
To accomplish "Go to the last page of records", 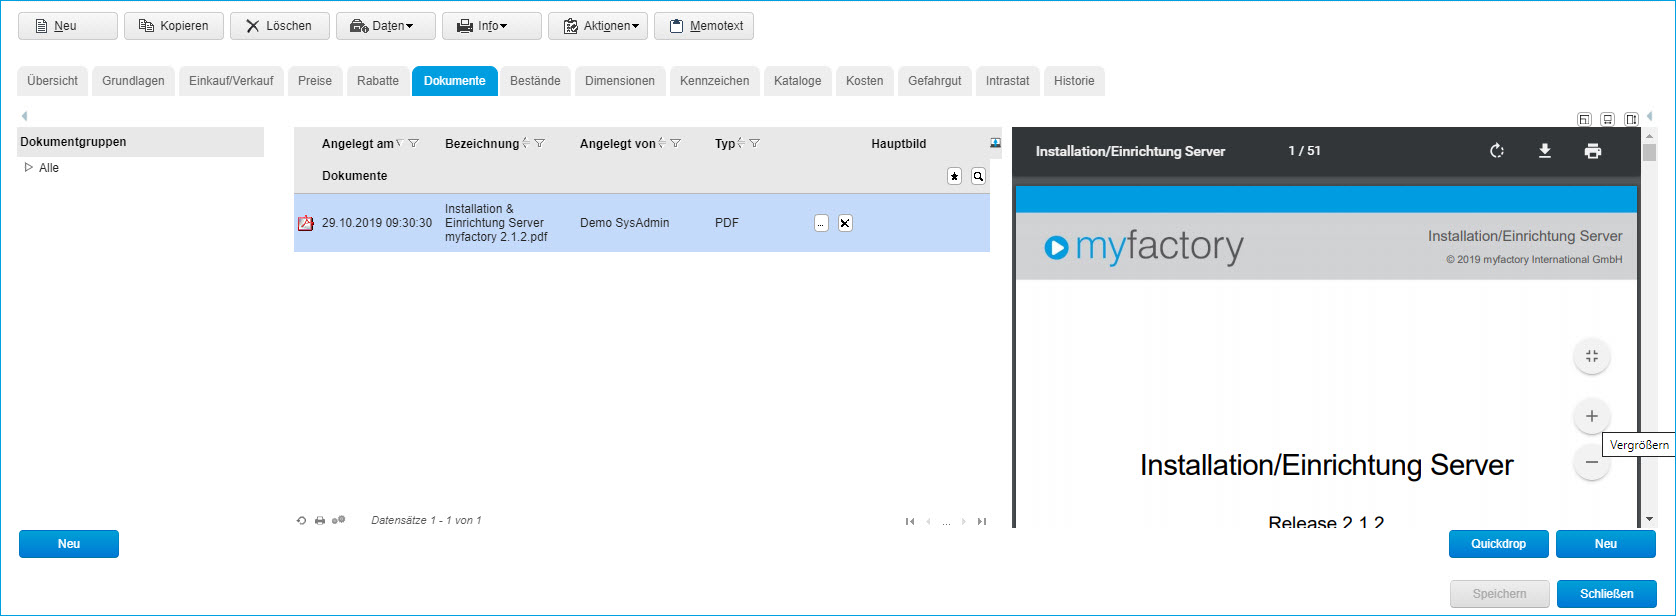I will pyautogui.click(x=982, y=521).
